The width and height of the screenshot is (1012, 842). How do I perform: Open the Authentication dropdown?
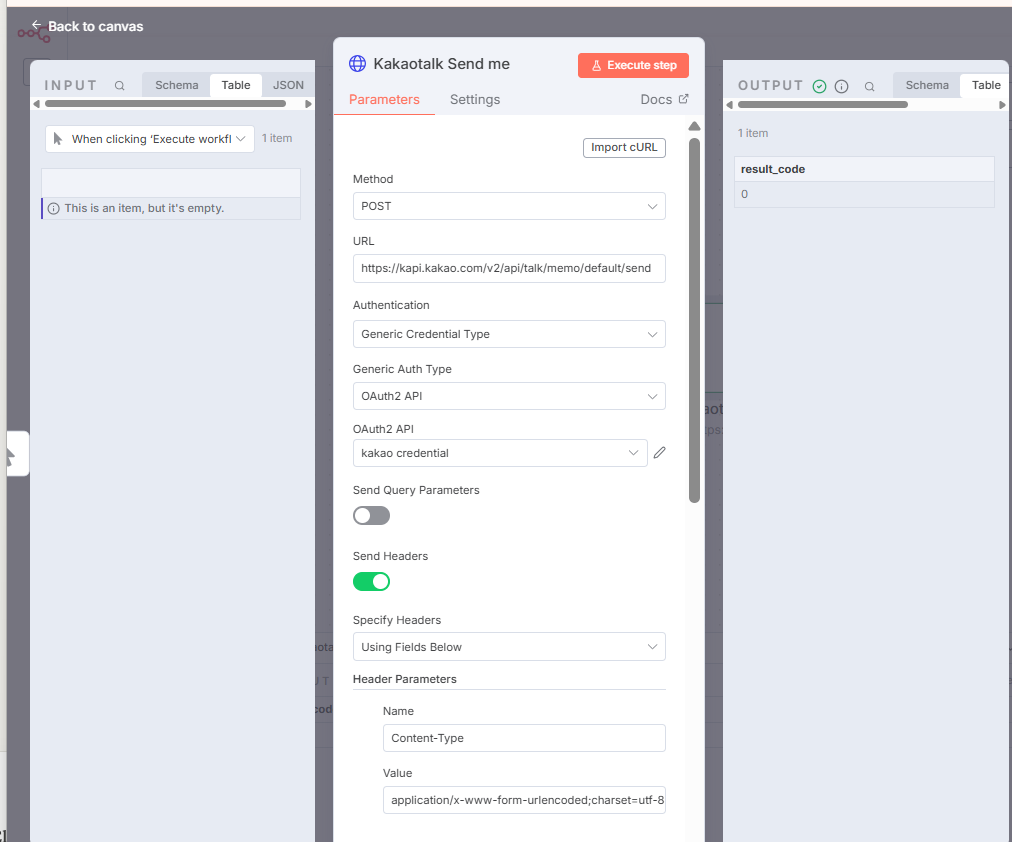click(509, 334)
